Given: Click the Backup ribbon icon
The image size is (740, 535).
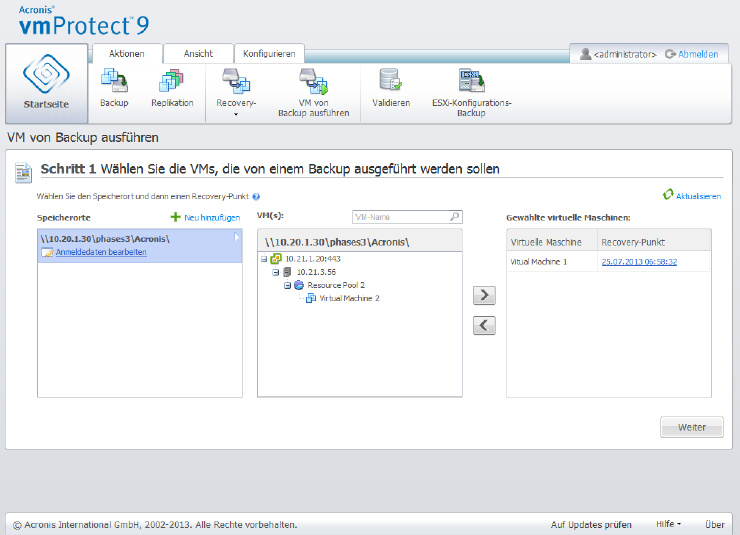Looking at the screenshot, I should click(114, 81).
